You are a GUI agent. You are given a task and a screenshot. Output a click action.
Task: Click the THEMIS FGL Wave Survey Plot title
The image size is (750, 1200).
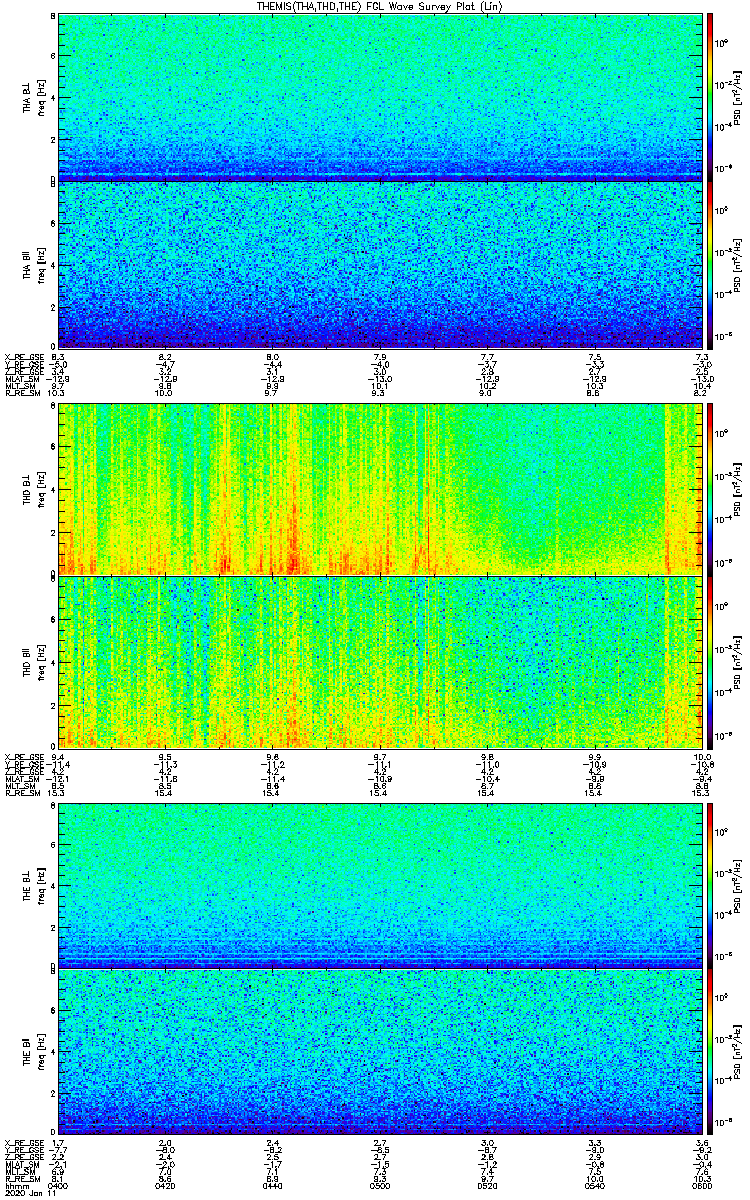(x=379, y=6)
